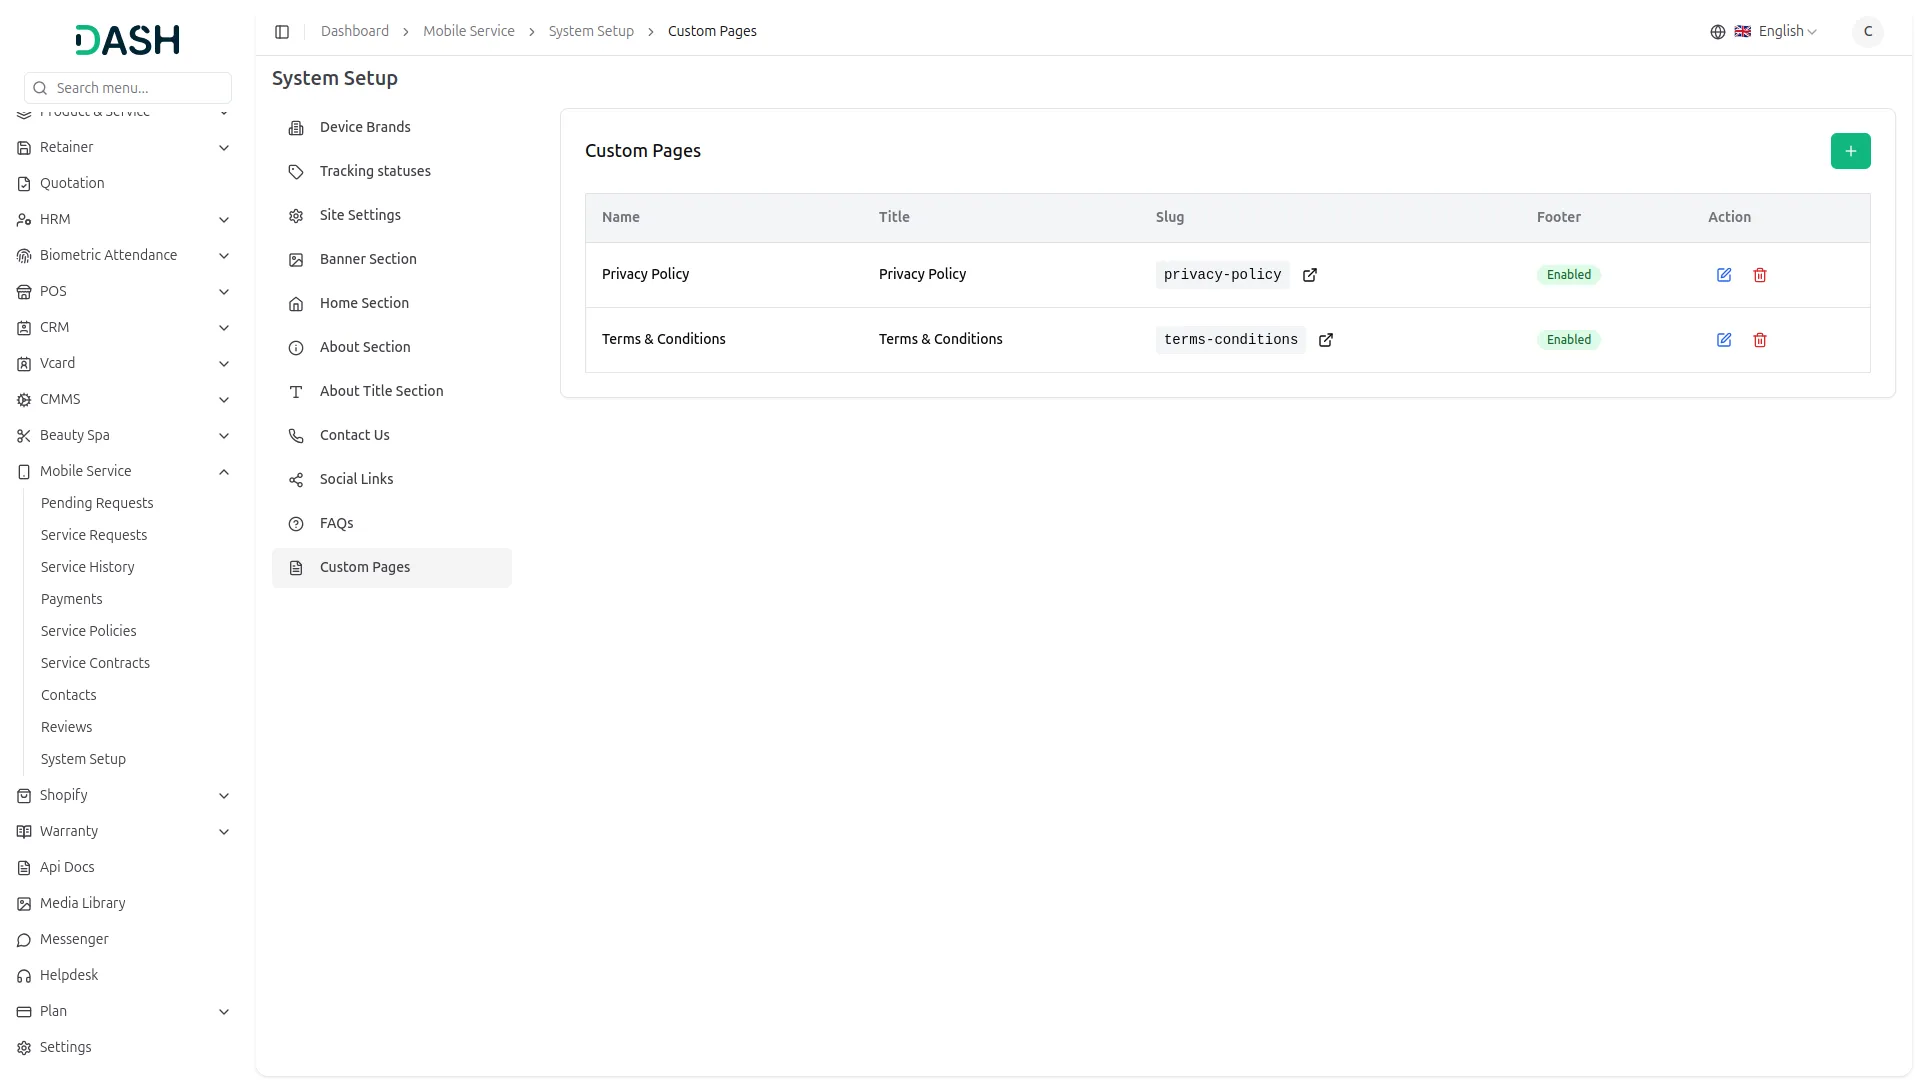Click inside the Search menu input field
Image resolution: width=1920 pixels, height=1080 pixels.
click(x=130, y=88)
